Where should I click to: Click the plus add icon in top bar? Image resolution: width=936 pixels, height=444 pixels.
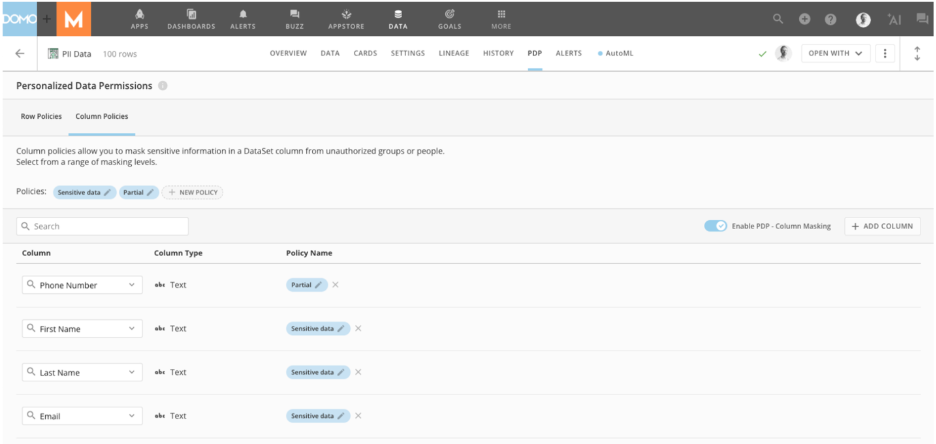pyautogui.click(x=805, y=19)
